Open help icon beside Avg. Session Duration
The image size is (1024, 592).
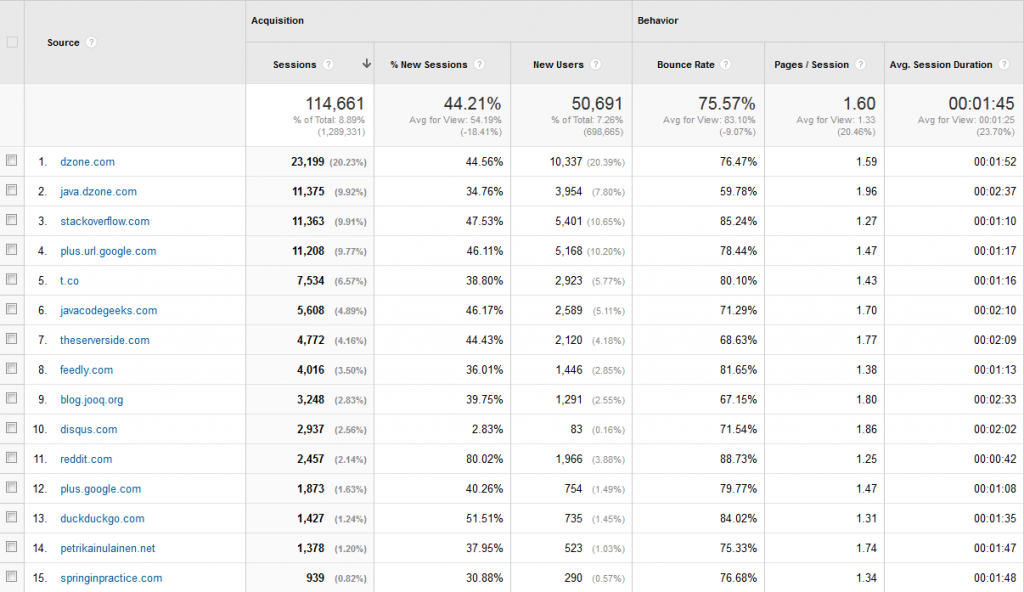pyautogui.click(x=1003, y=64)
